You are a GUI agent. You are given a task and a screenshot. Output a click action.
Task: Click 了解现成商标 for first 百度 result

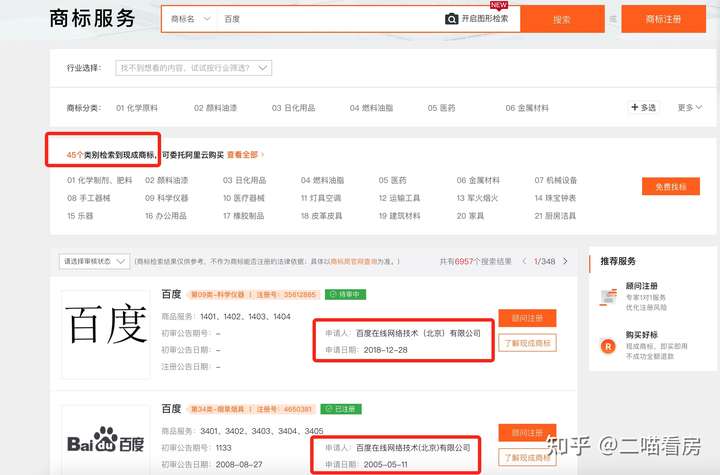click(x=527, y=343)
